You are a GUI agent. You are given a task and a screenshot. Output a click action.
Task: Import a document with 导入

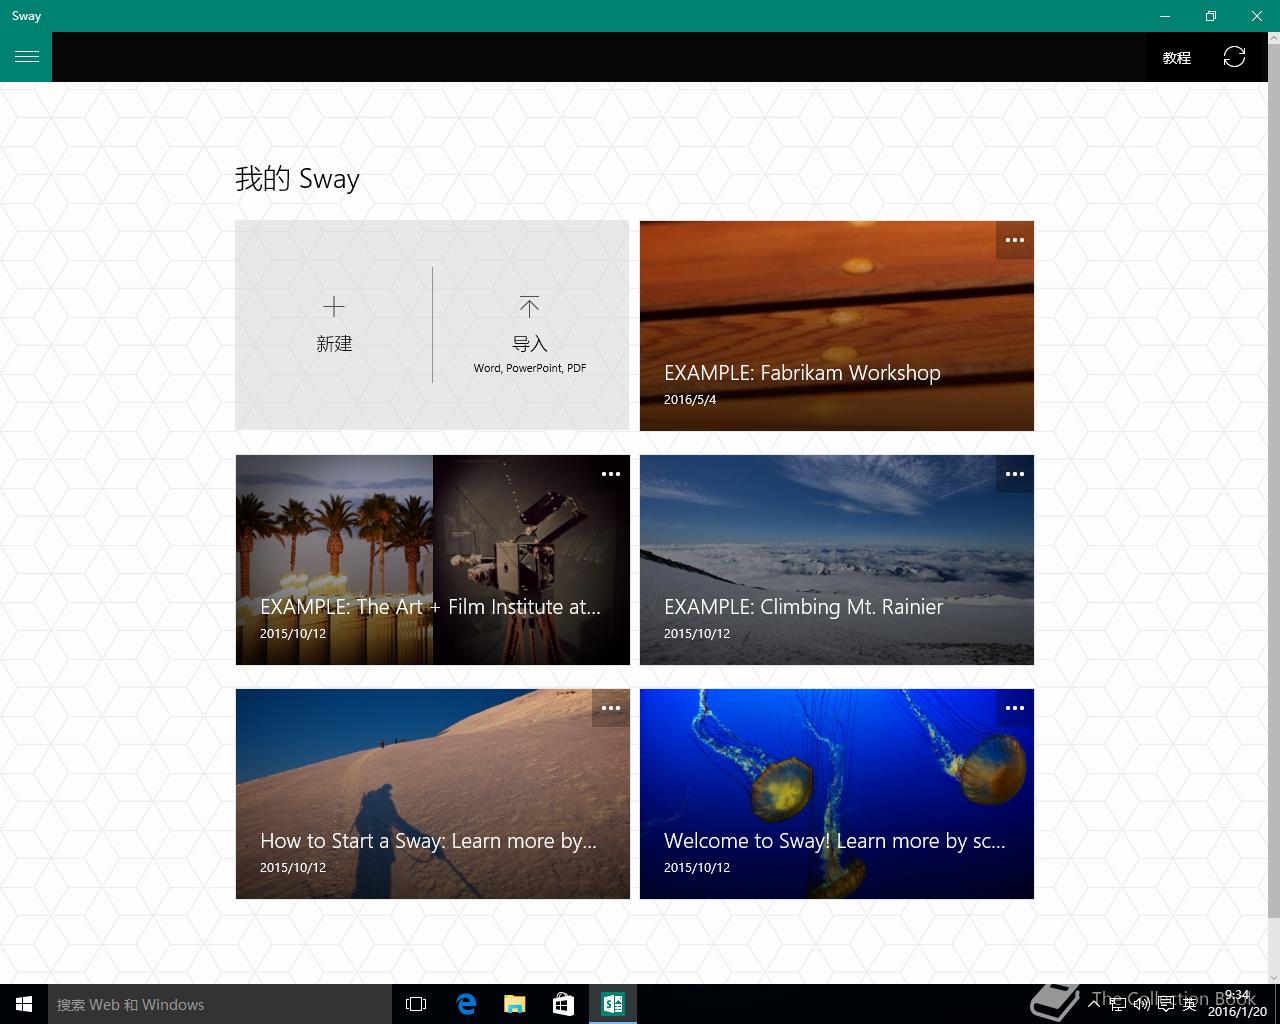530,325
